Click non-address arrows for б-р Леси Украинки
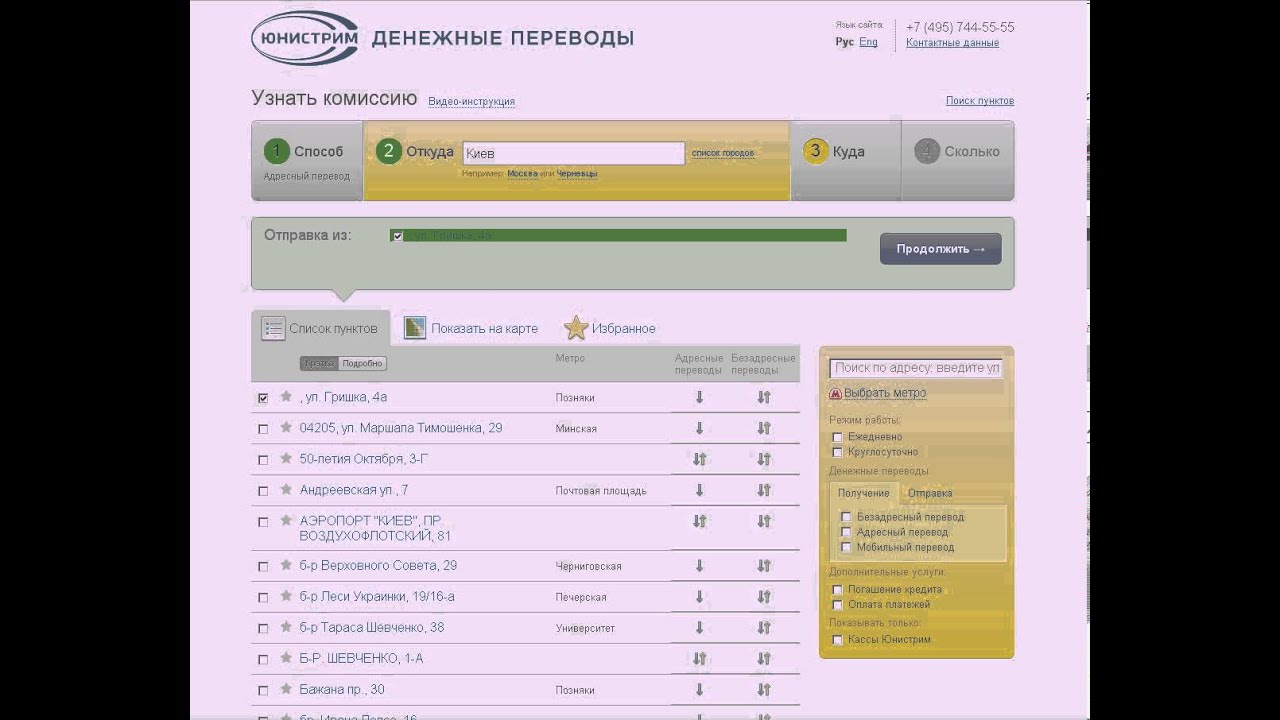 [x=764, y=597]
